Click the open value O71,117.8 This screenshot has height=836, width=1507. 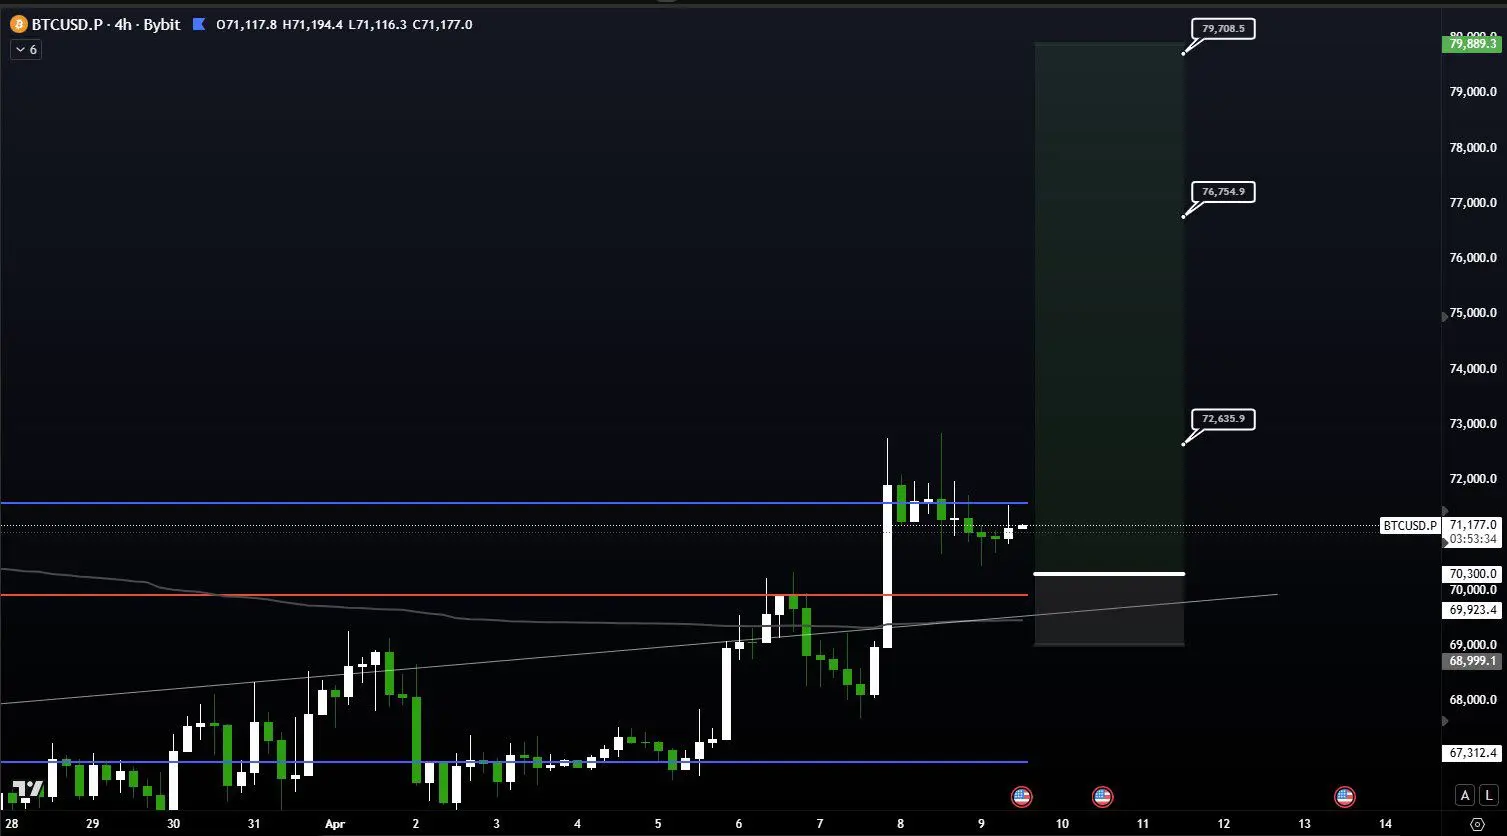[x=245, y=24]
